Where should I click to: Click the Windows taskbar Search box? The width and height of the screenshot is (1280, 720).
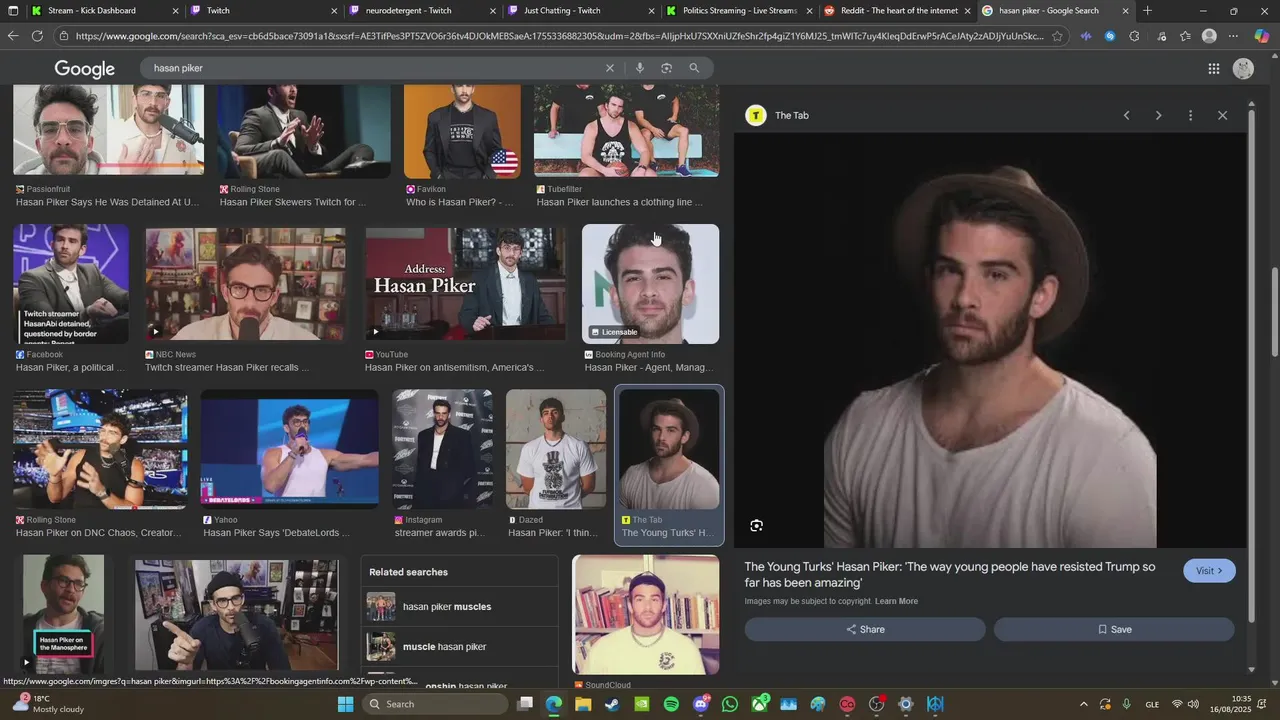[433, 704]
